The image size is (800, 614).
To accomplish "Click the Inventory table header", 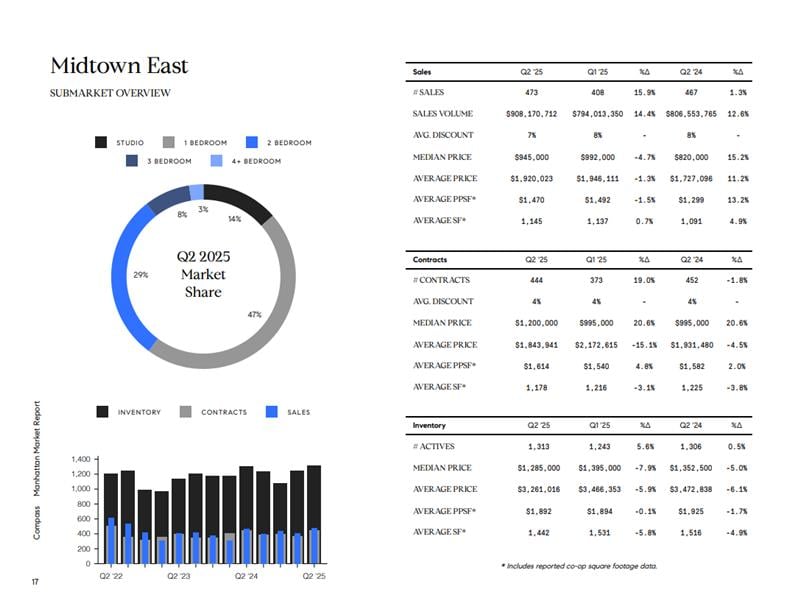I will [429, 425].
